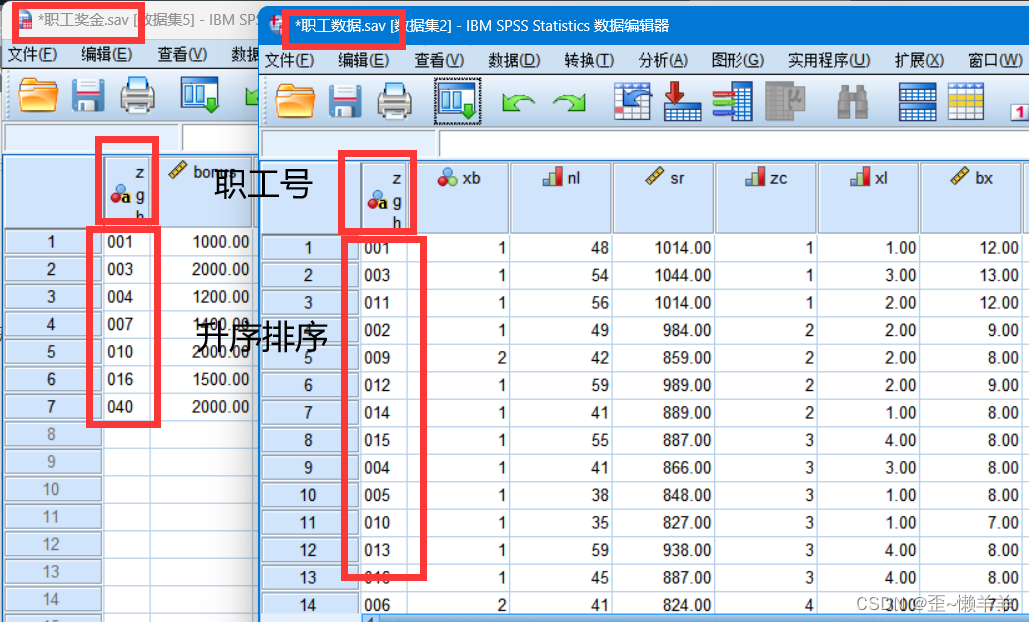Open 查看(V) menu in 职工奖金 window
Viewport: 1029px width, 622px height.
click(x=182, y=54)
